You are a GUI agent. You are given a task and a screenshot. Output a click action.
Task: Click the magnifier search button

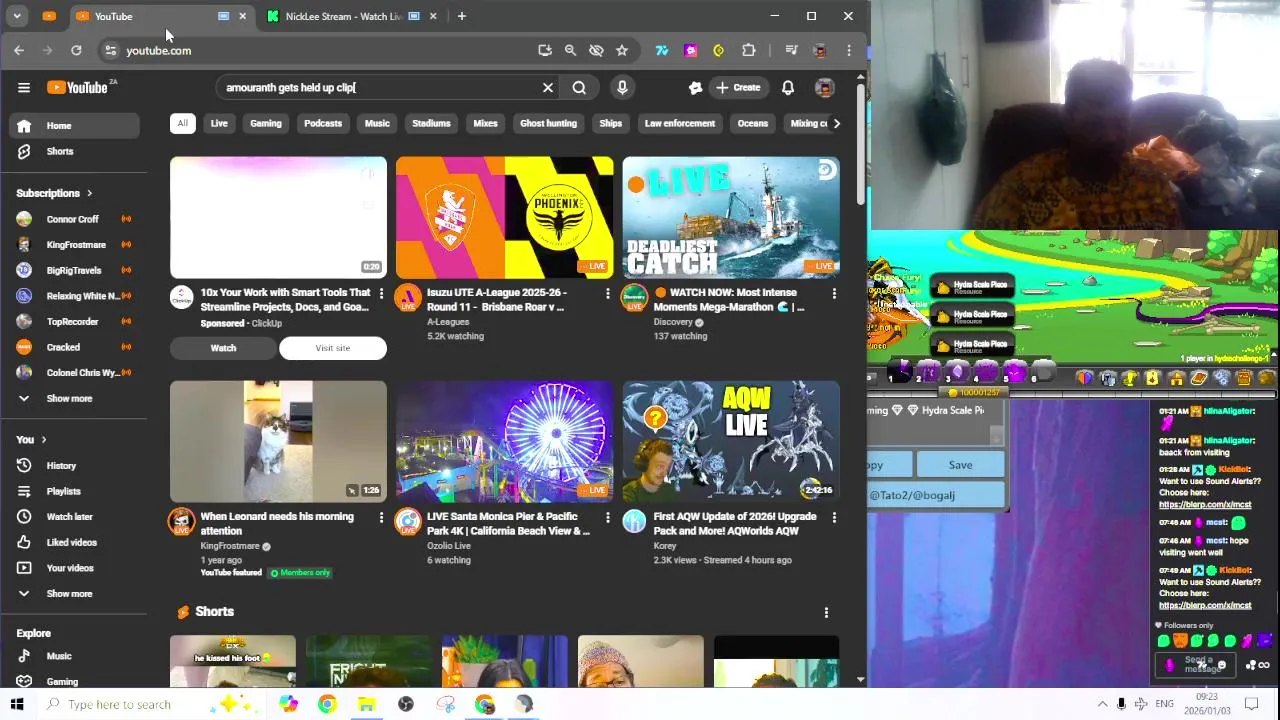click(579, 87)
